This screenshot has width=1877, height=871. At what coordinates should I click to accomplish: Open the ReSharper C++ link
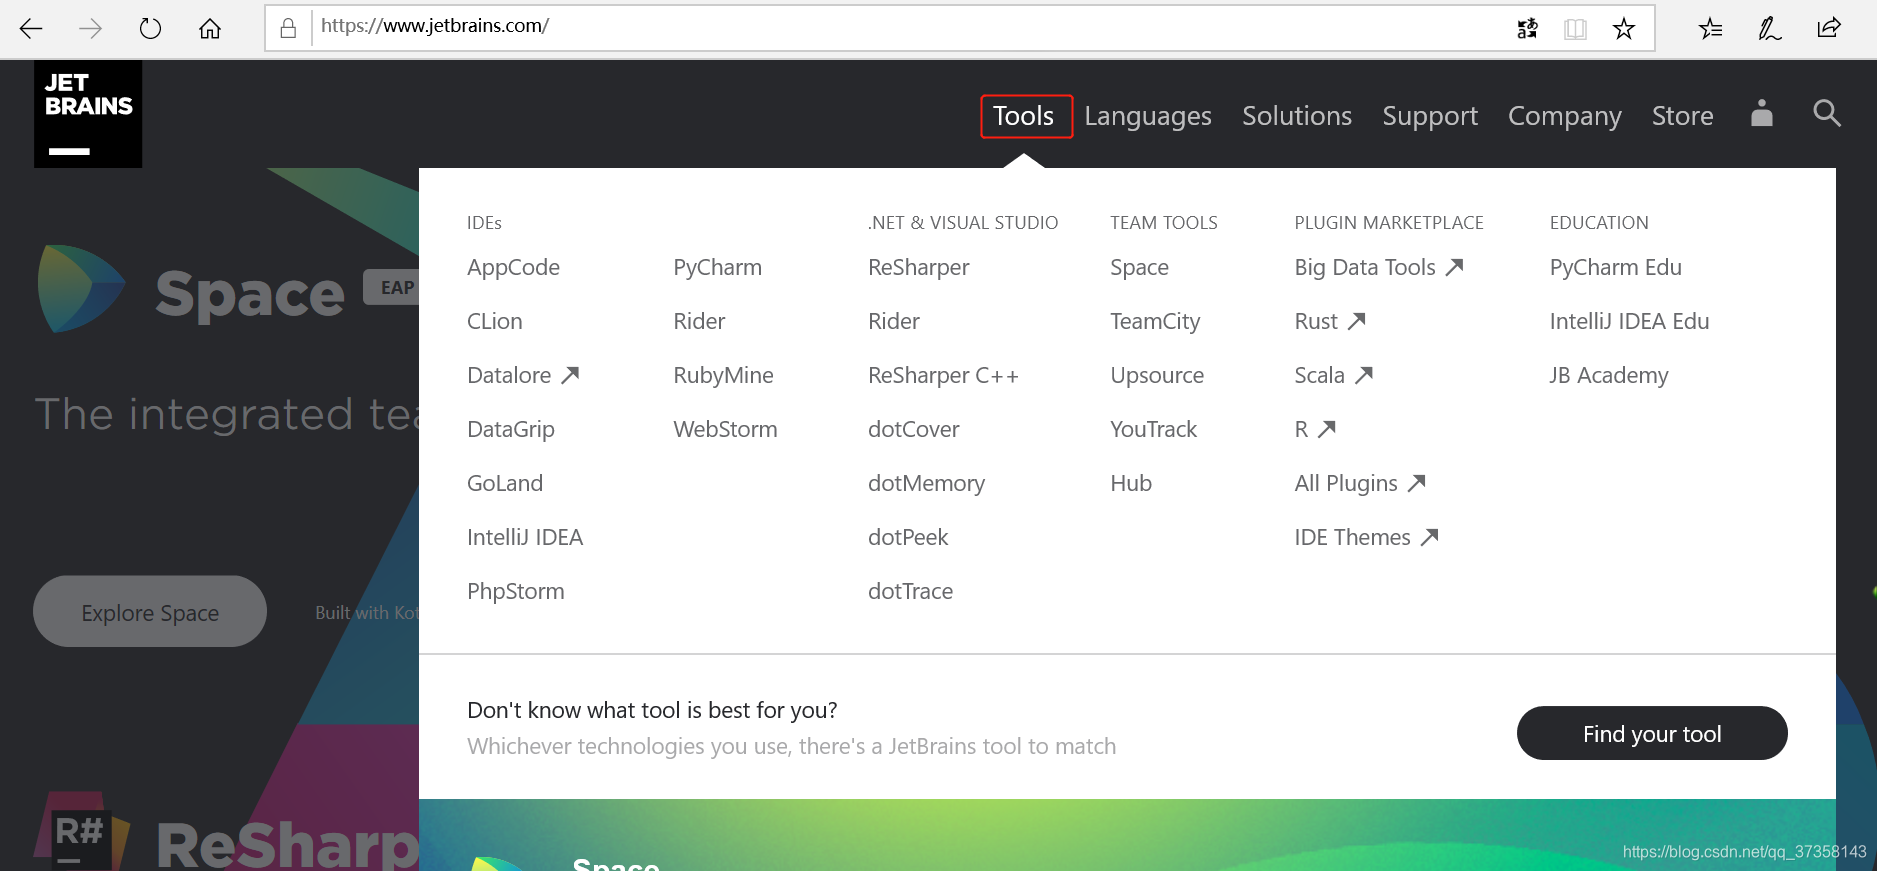click(944, 375)
